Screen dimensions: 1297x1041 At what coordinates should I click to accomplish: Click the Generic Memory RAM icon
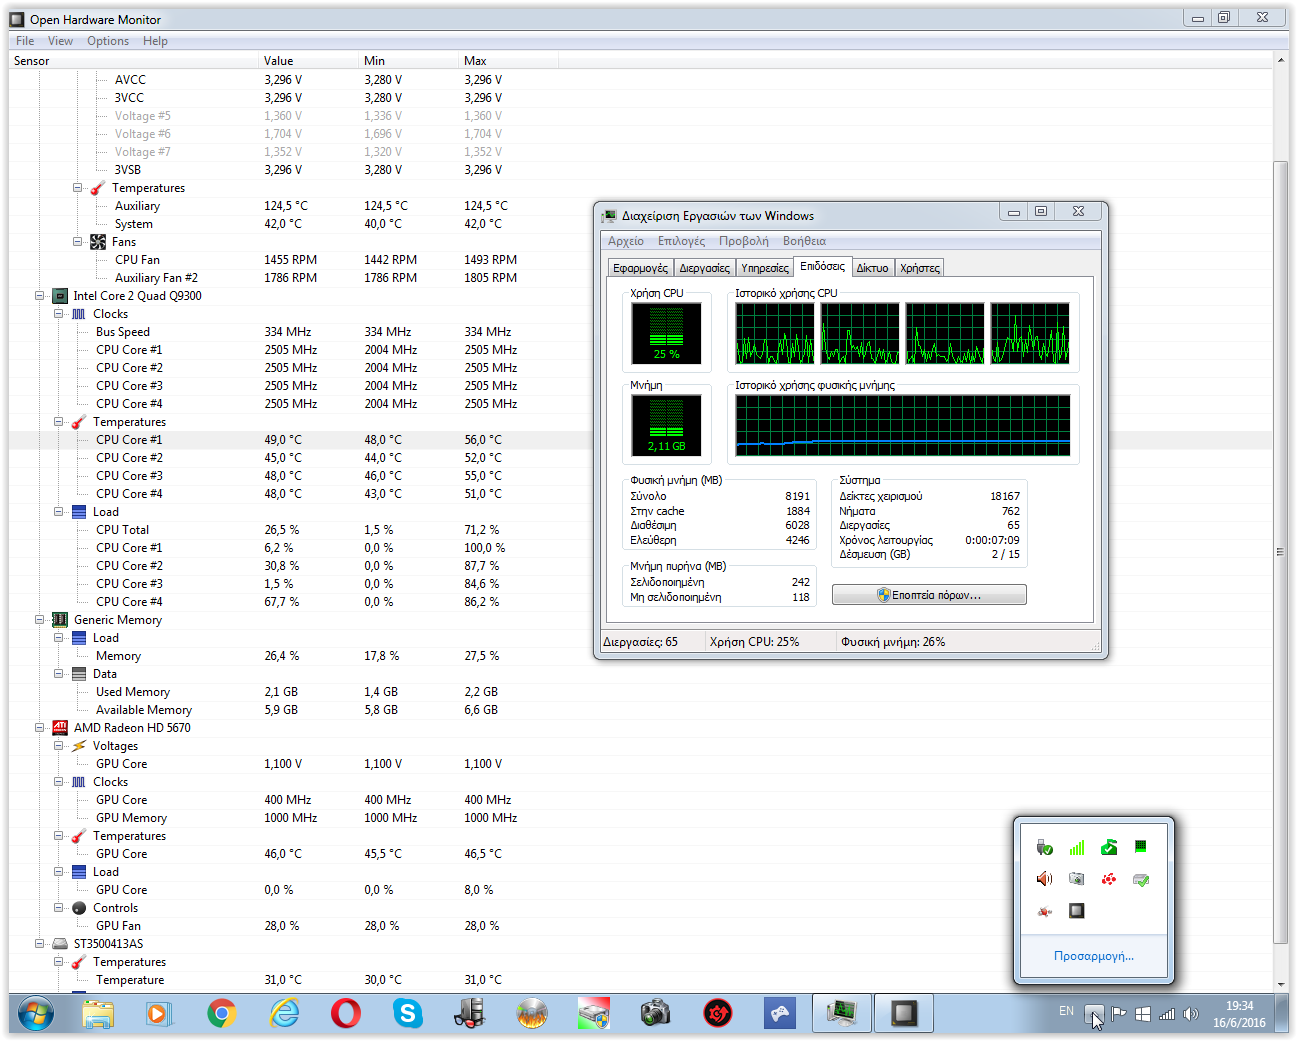[60, 620]
